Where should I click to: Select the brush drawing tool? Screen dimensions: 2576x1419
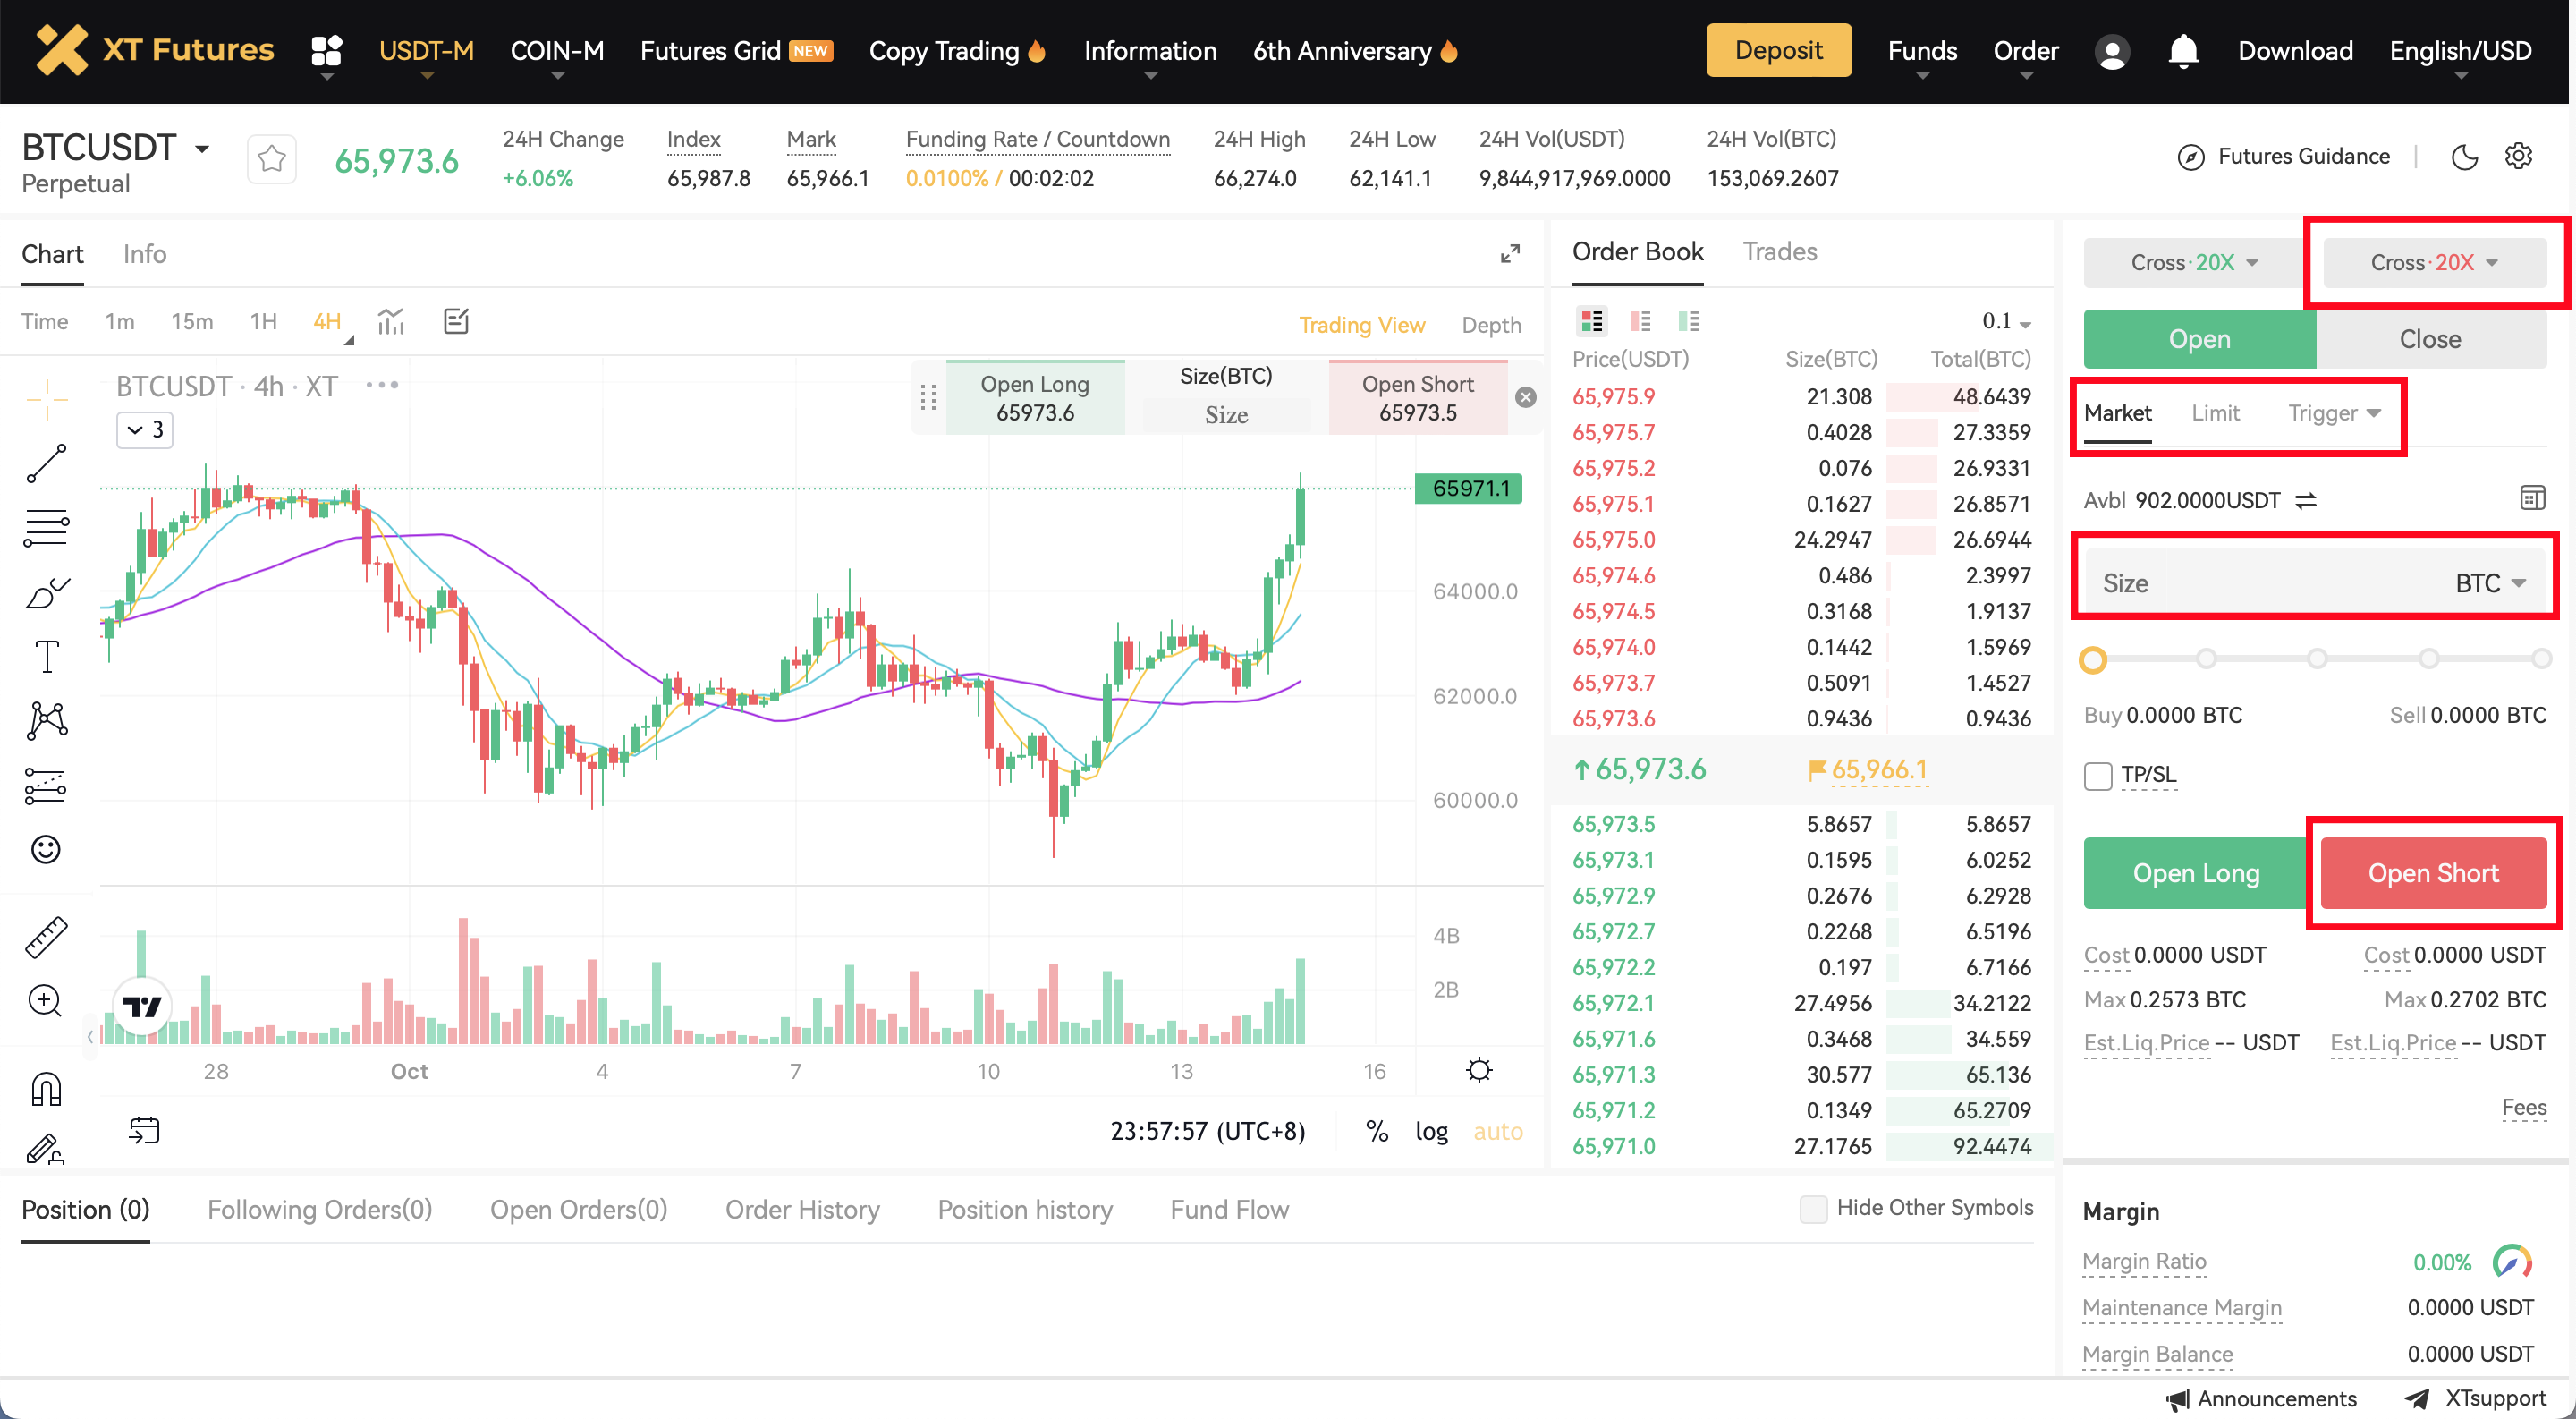pos(46,593)
